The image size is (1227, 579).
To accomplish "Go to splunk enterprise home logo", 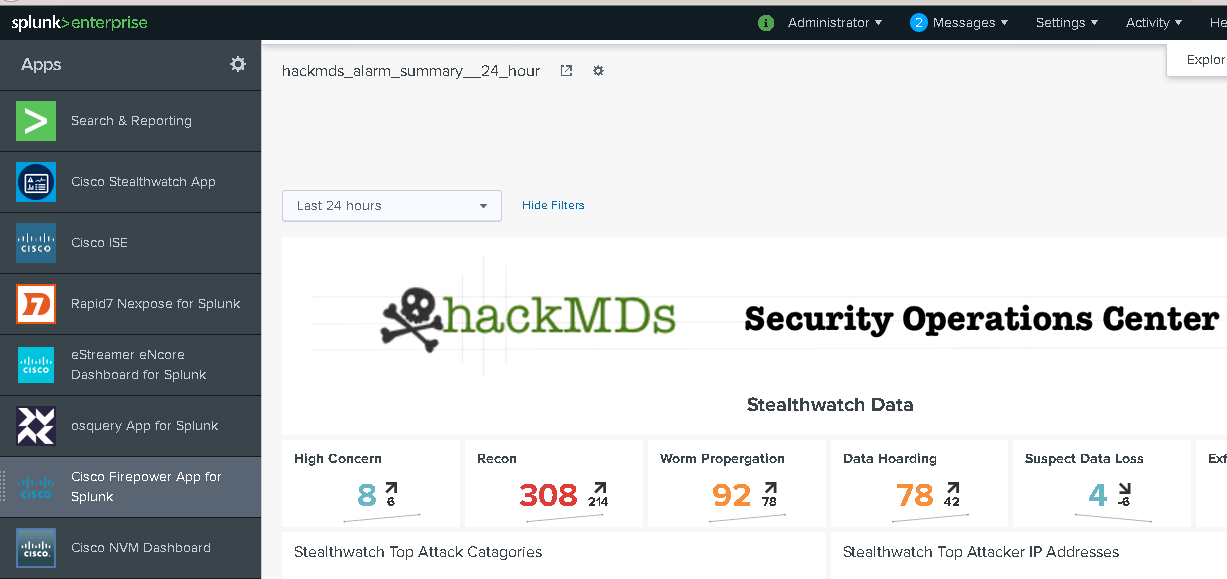I will [x=78, y=22].
